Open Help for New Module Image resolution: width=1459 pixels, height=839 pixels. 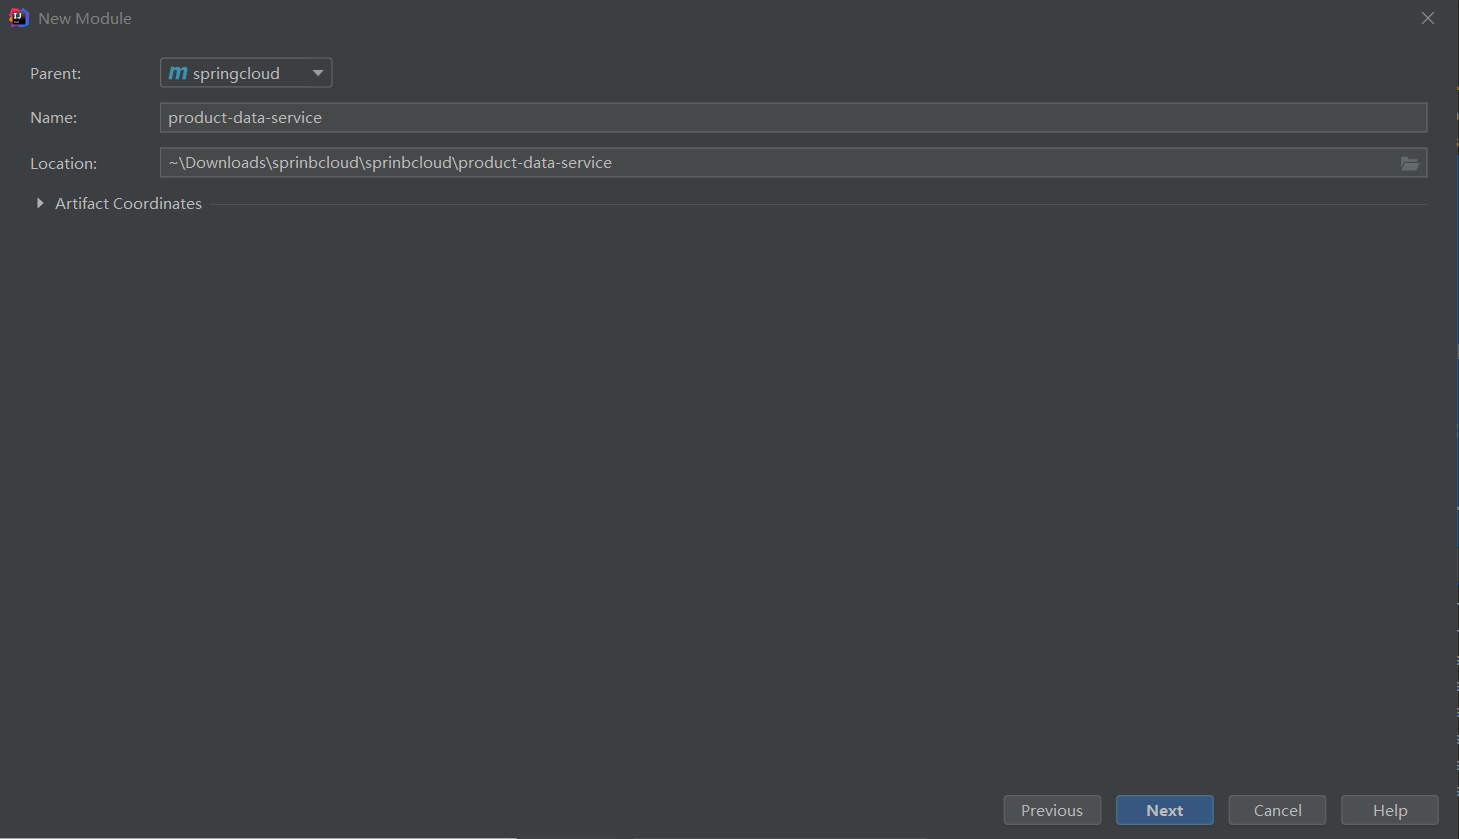pyautogui.click(x=1390, y=810)
